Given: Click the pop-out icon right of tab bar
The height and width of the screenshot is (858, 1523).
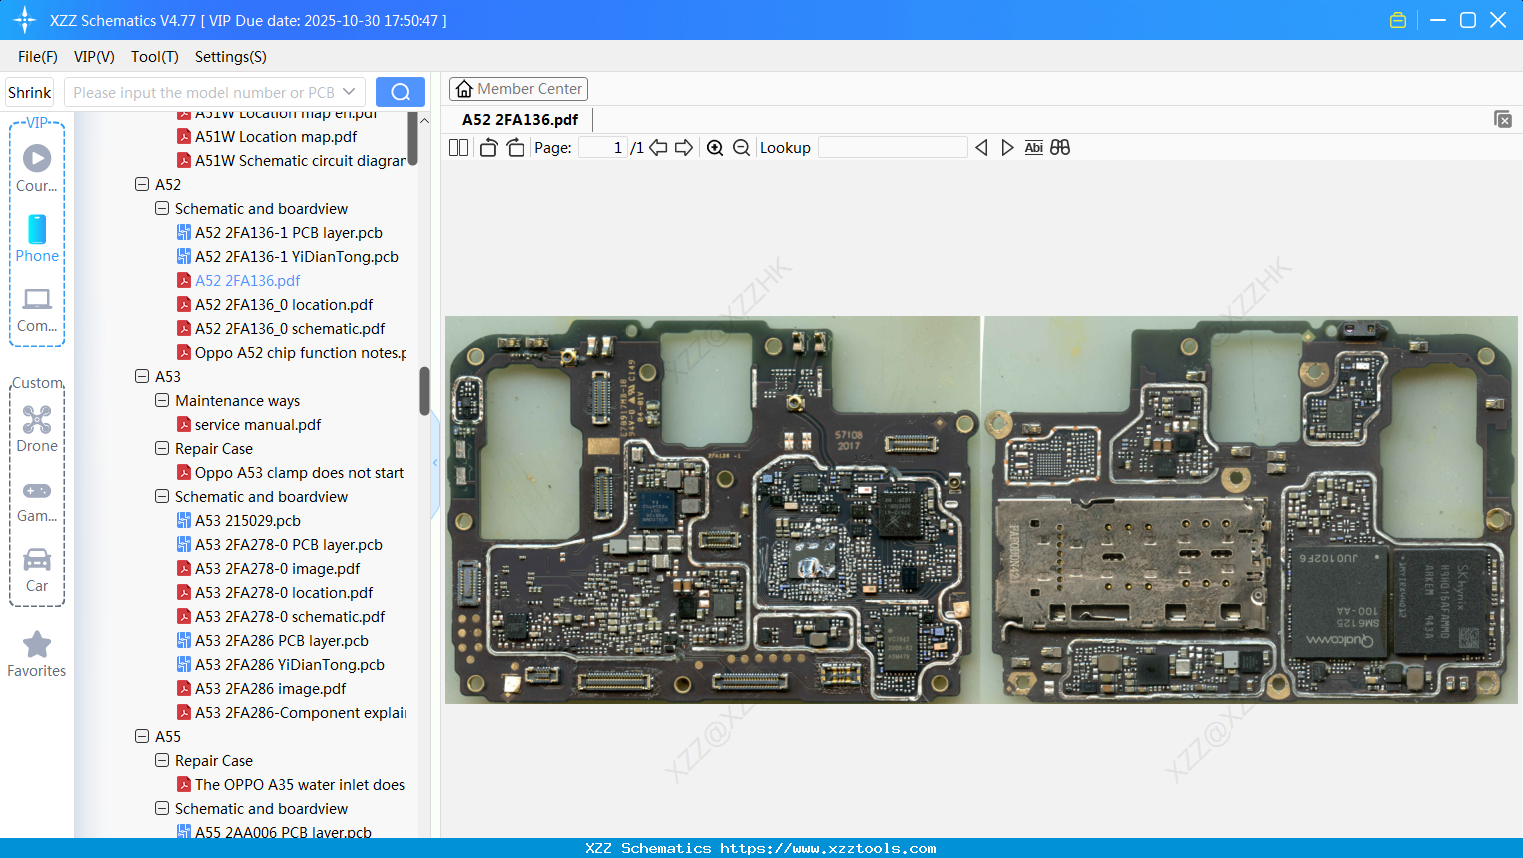Looking at the screenshot, I should coord(1503,119).
